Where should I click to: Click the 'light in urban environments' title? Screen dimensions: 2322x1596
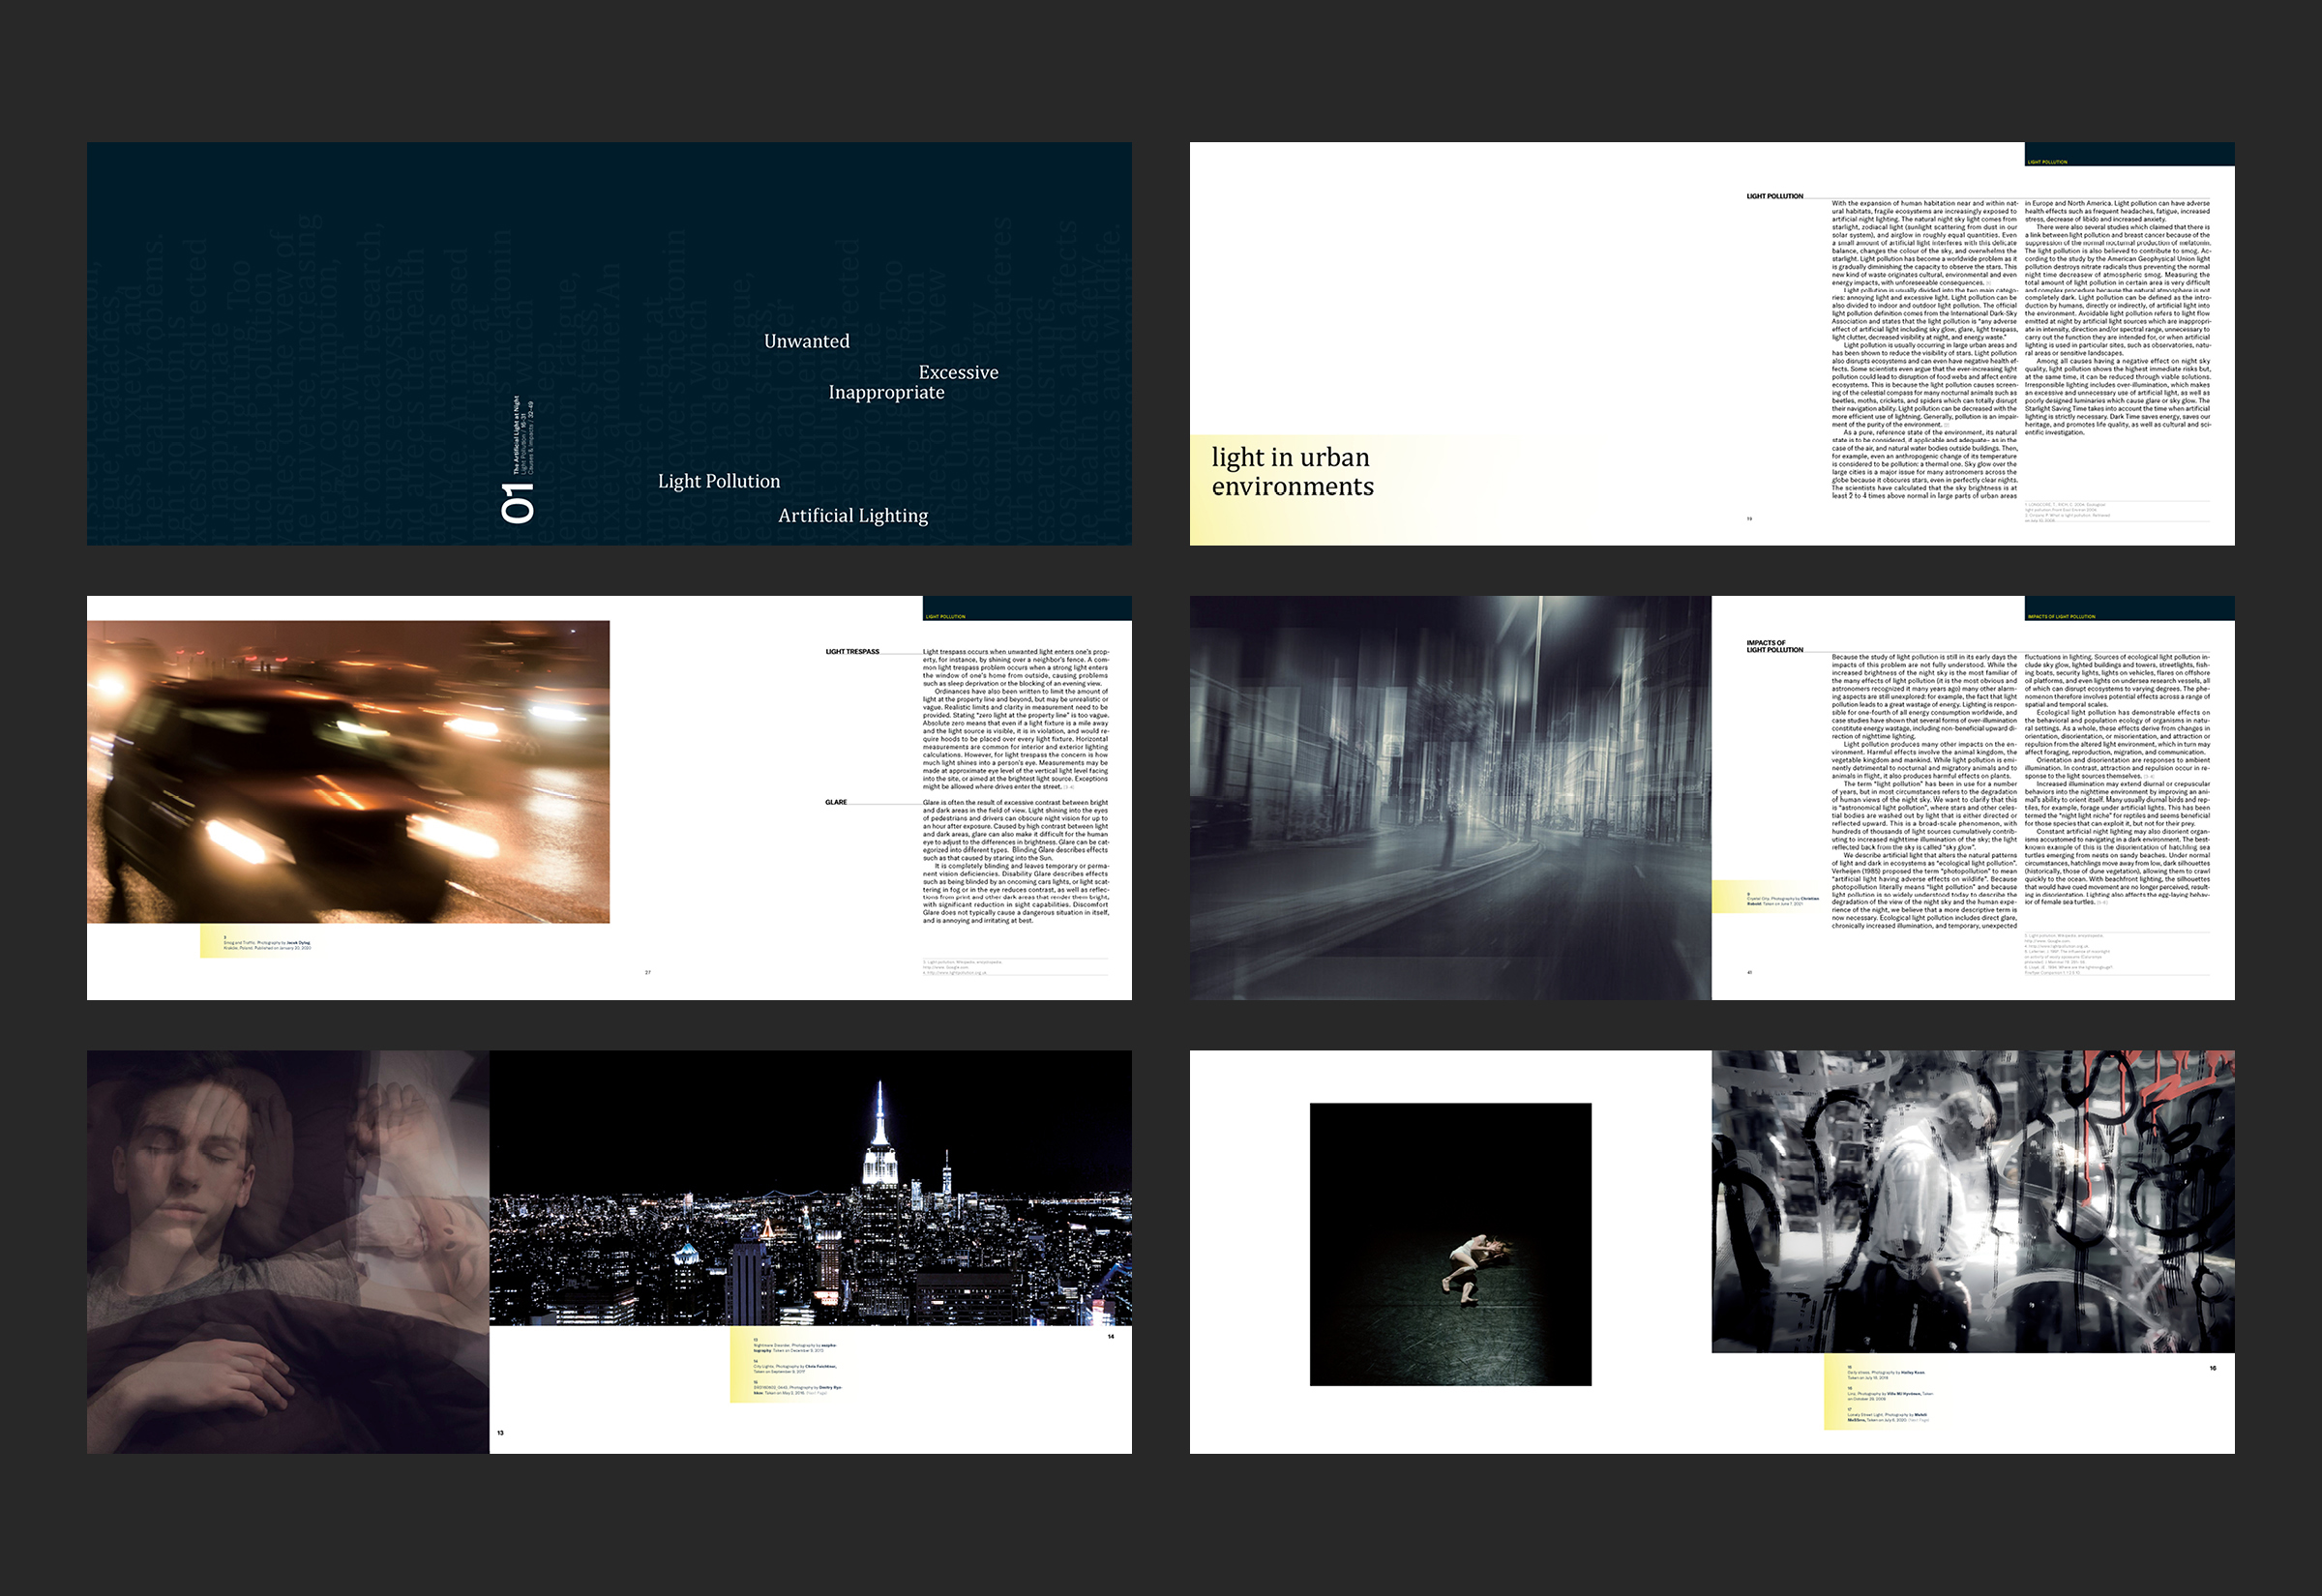(x=1292, y=472)
